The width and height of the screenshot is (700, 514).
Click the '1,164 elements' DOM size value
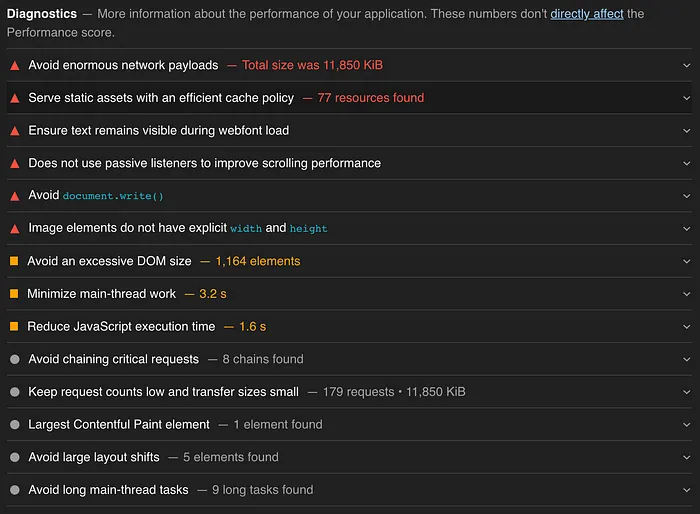tap(257, 261)
